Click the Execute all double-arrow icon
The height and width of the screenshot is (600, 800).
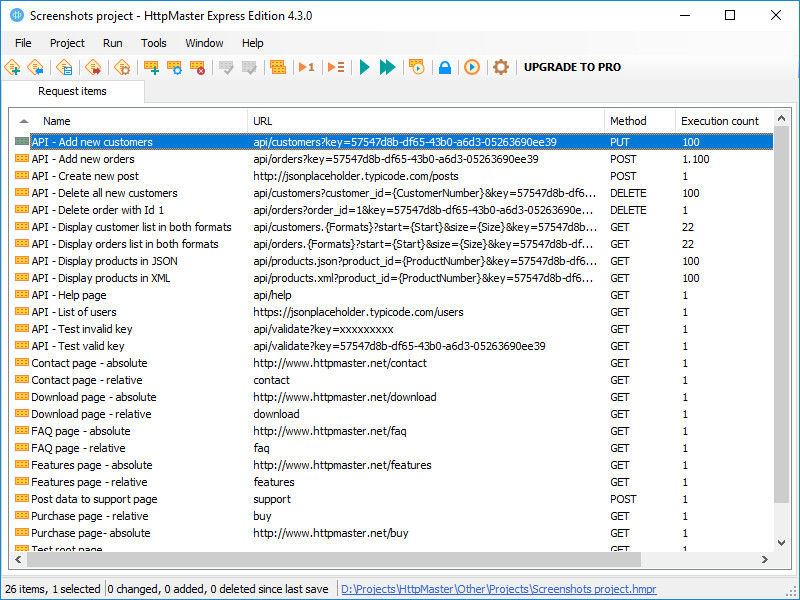[388, 67]
